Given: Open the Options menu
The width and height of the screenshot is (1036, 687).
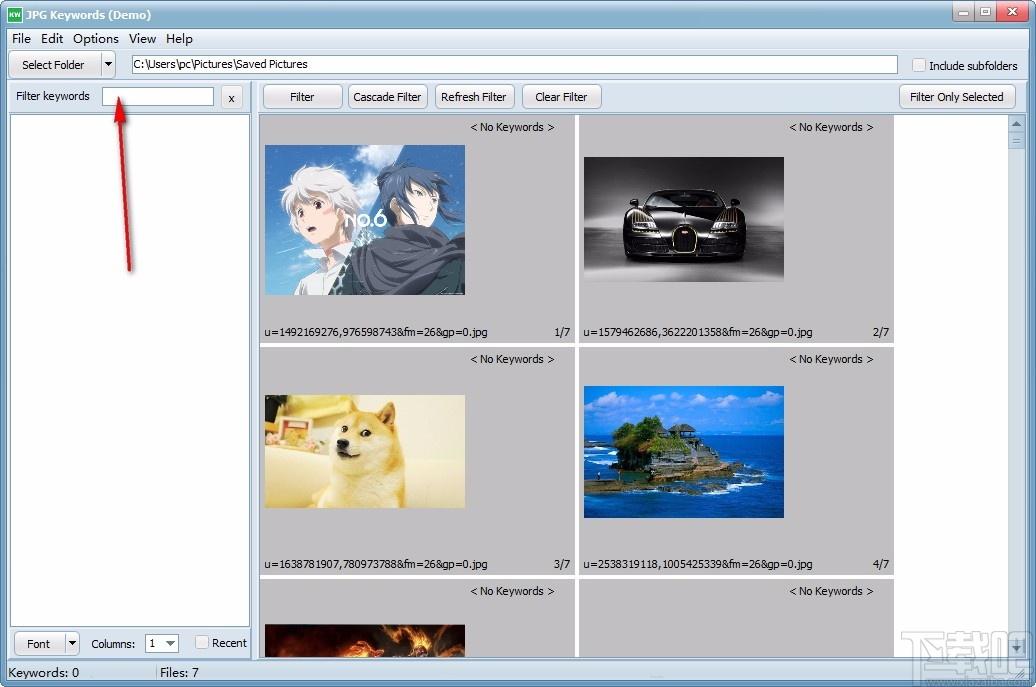Looking at the screenshot, I should (x=96, y=39).
